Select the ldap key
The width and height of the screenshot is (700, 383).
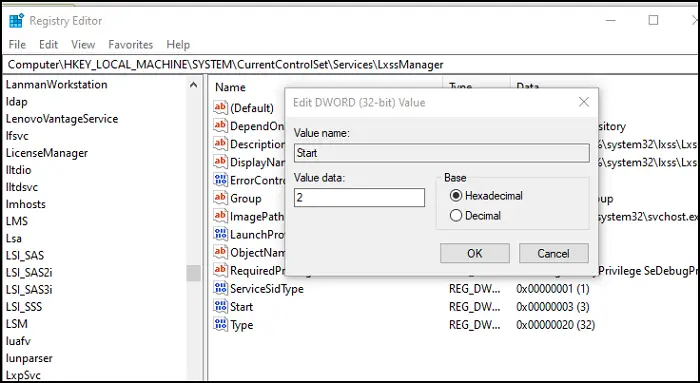(17, 101)
